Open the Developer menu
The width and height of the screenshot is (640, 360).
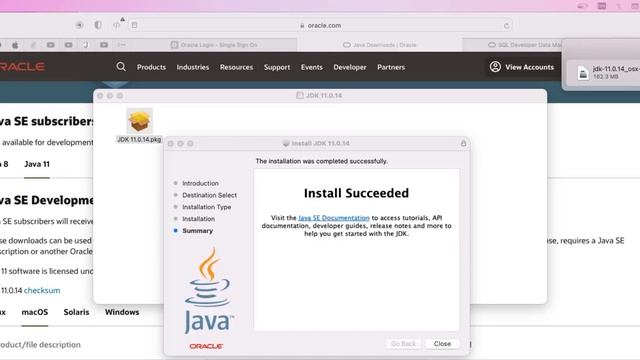tap(350, 67)
